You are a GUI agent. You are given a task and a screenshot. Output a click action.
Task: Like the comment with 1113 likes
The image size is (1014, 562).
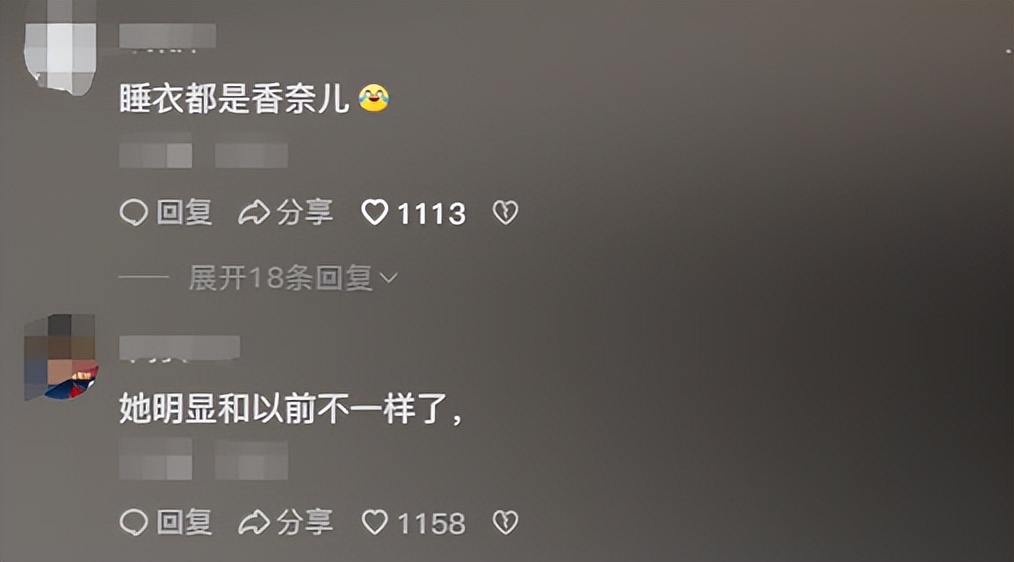[x=374, y=212]
